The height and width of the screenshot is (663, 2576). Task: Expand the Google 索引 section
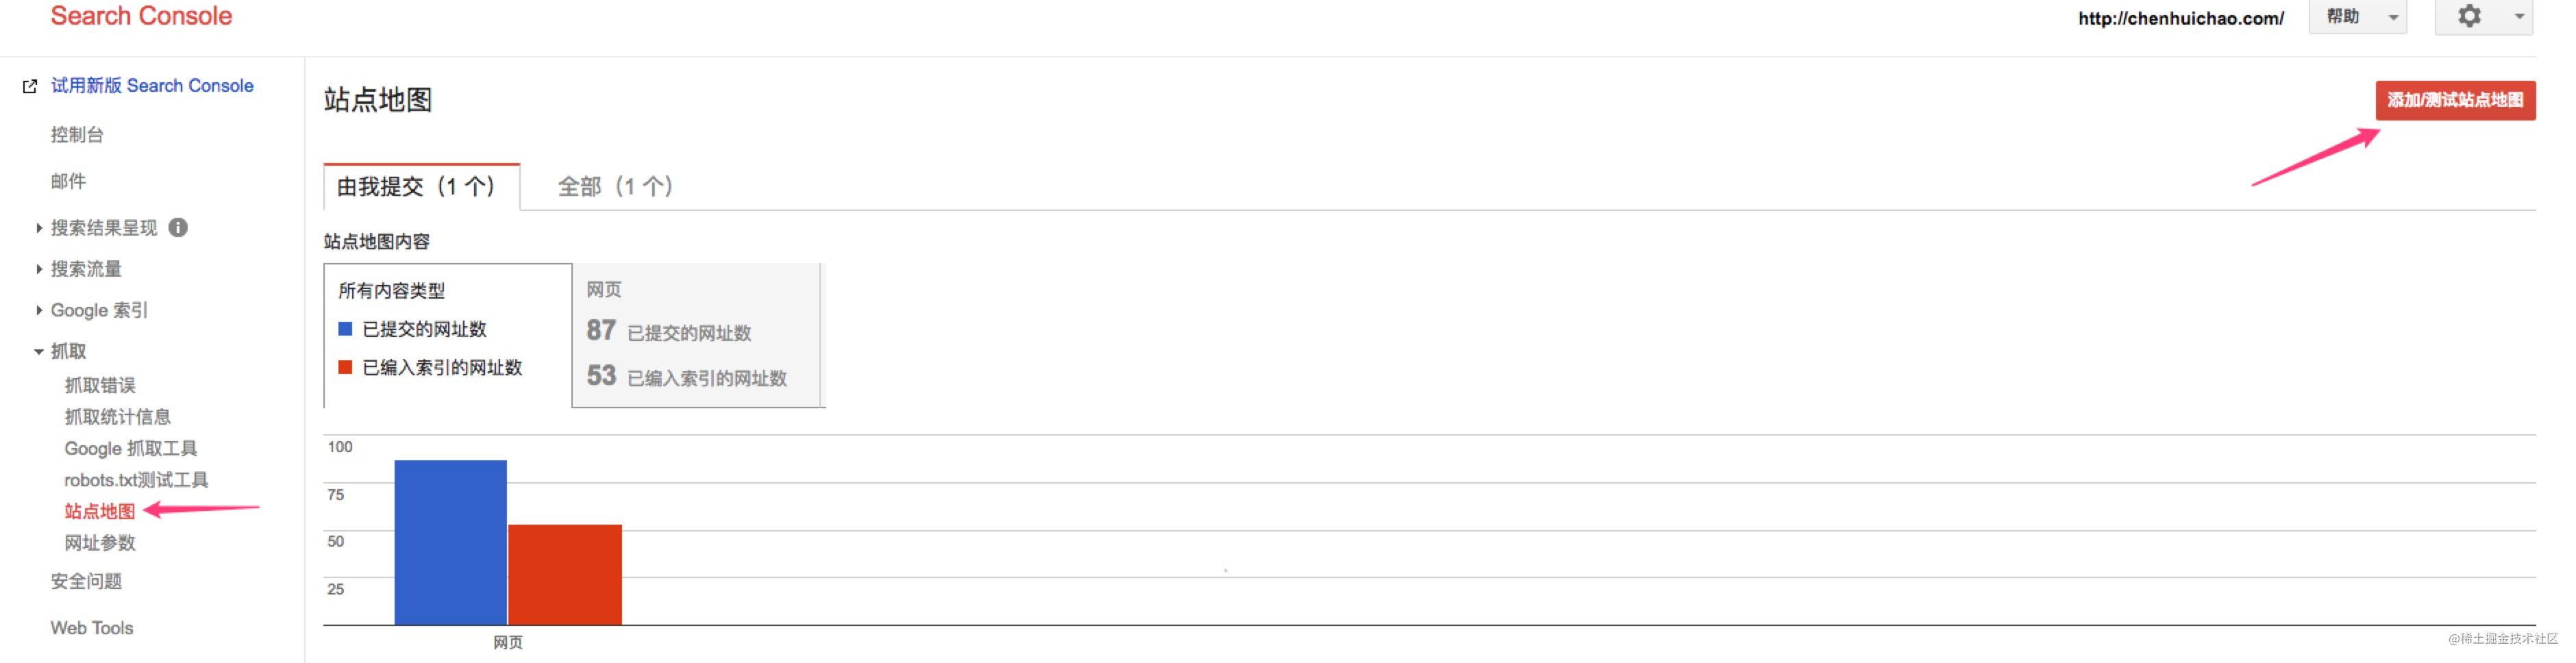point(39,310)
